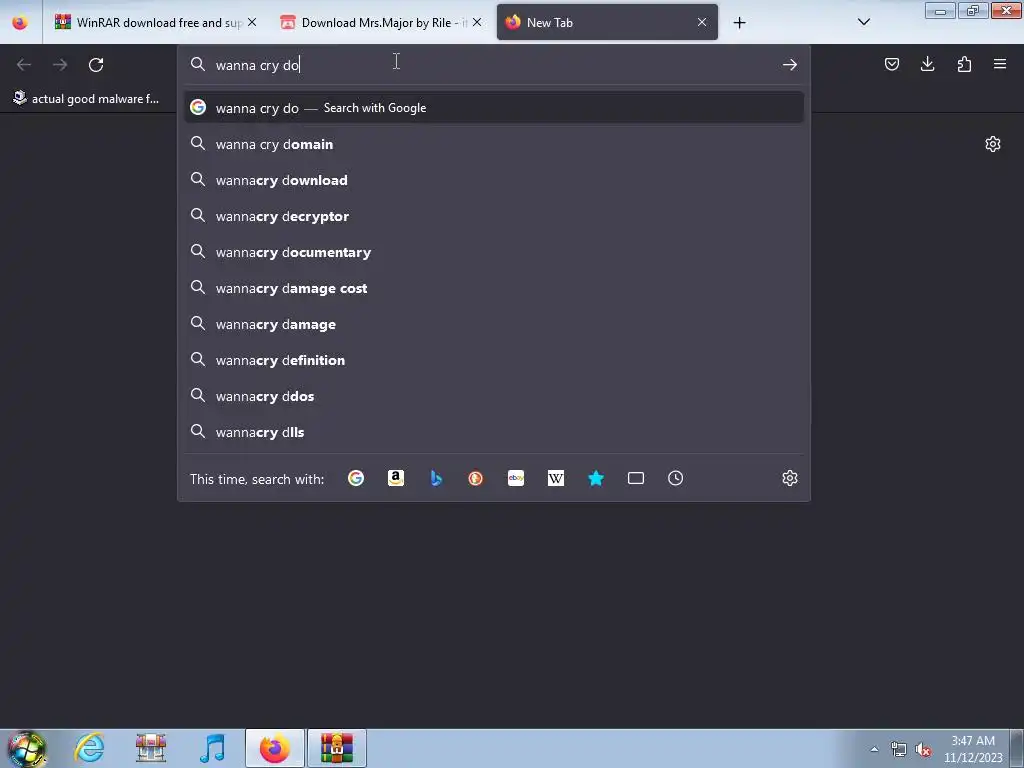Search bookmarks via star icon

tap(596, 478)
